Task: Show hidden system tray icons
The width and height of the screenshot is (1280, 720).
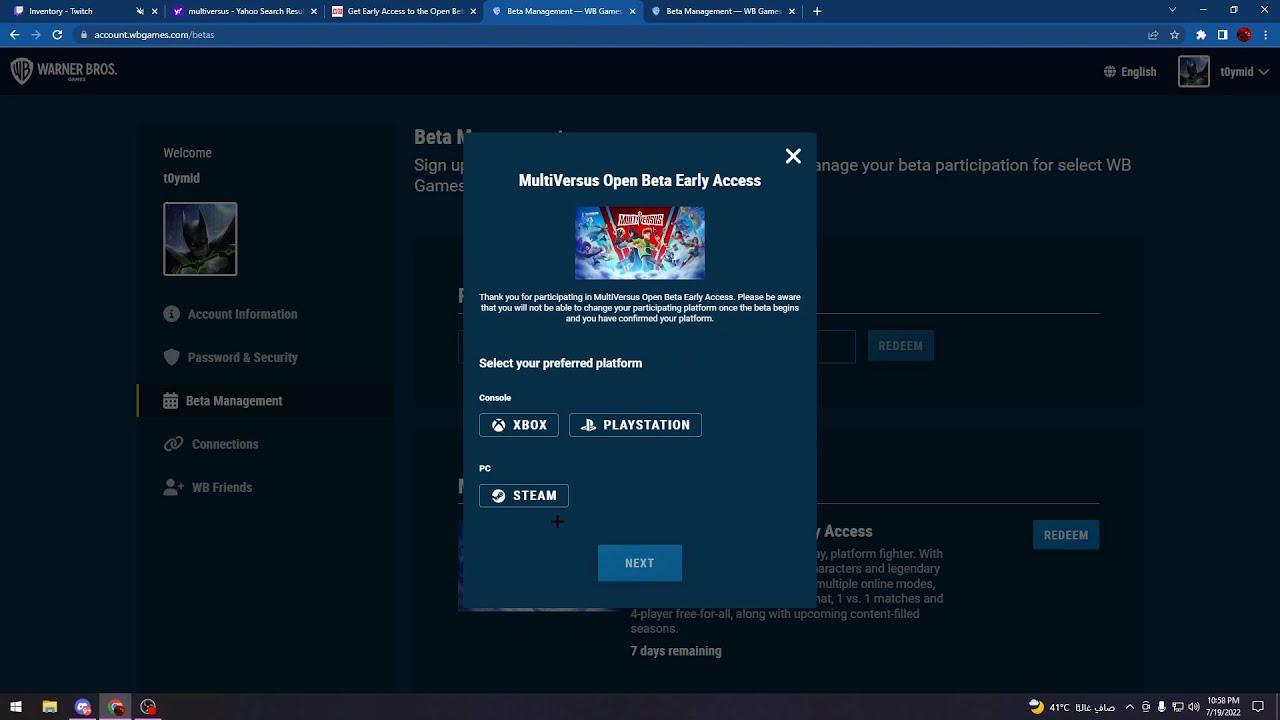Action: (1130, 707)
